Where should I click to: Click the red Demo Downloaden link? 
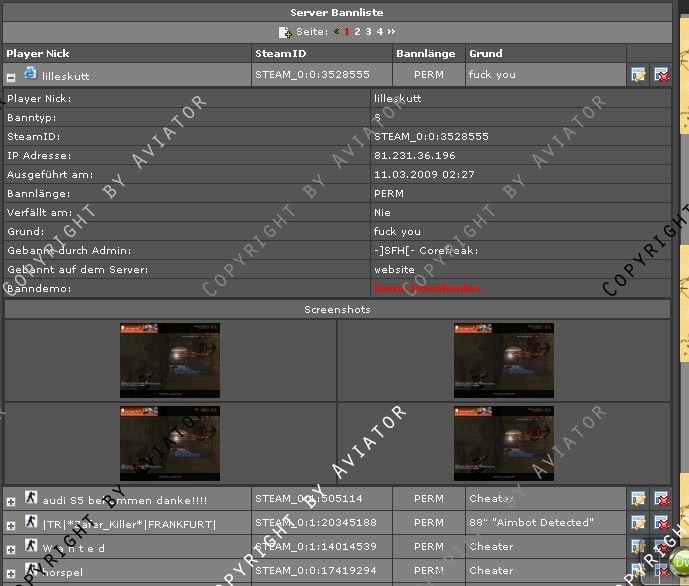427,289
